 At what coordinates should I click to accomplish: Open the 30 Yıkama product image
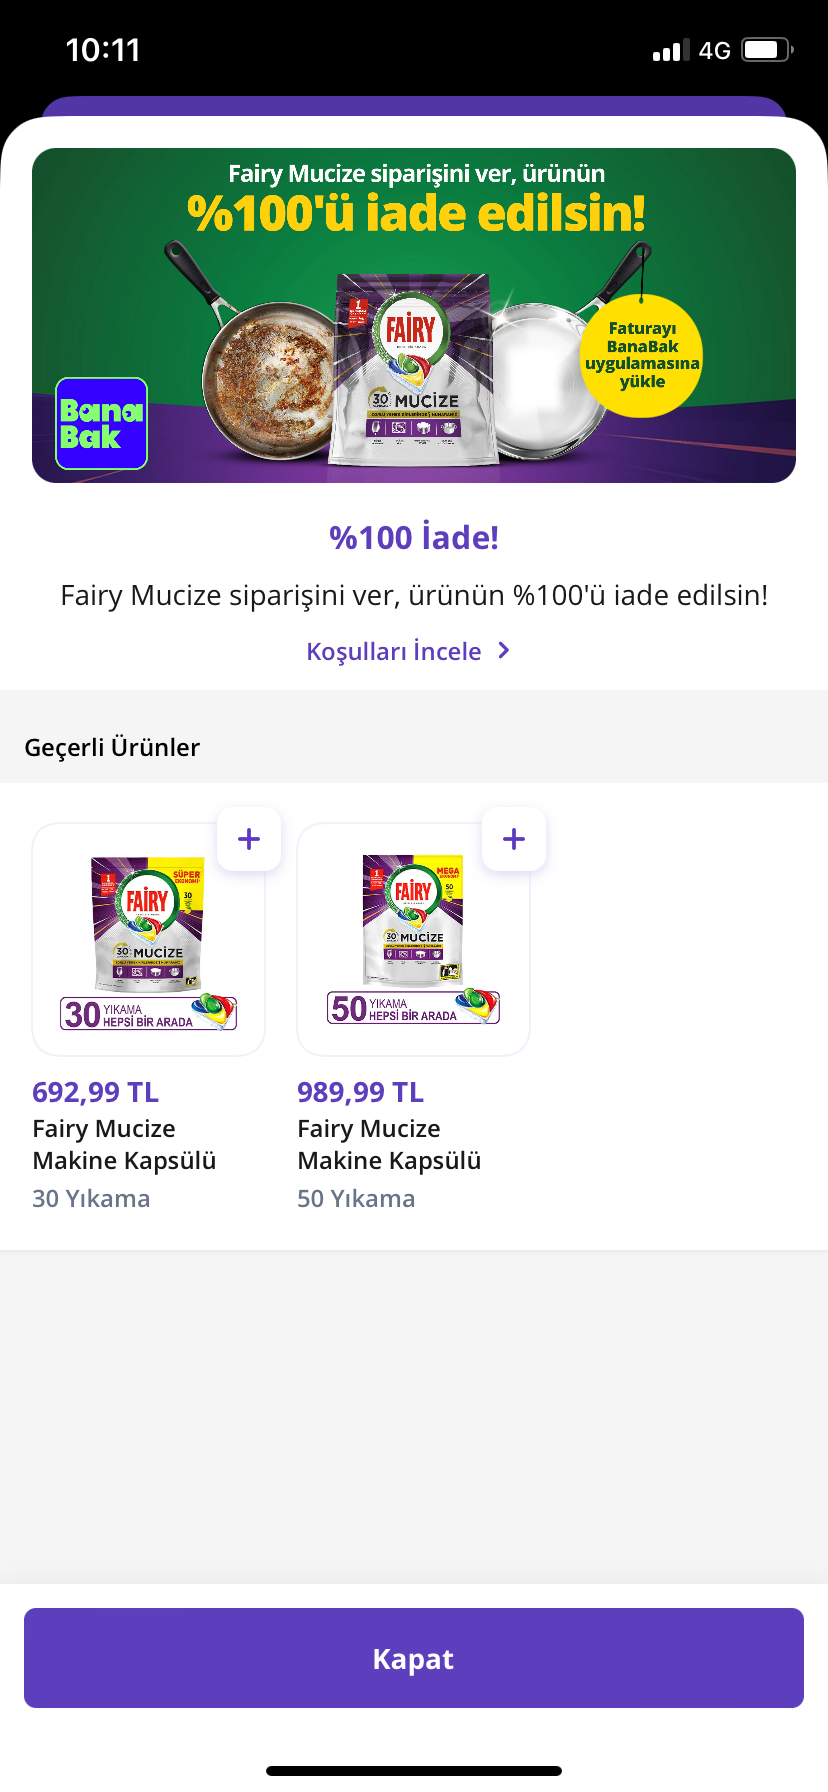(x=149, y=939)
